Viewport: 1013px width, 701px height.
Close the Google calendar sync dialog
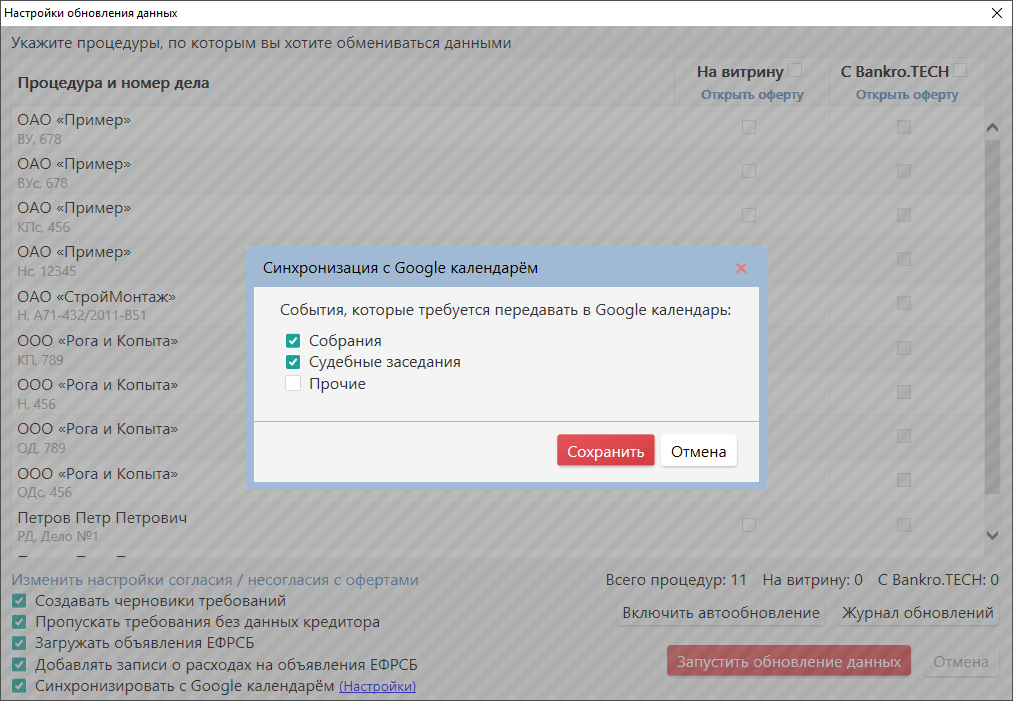pos(741,268)
